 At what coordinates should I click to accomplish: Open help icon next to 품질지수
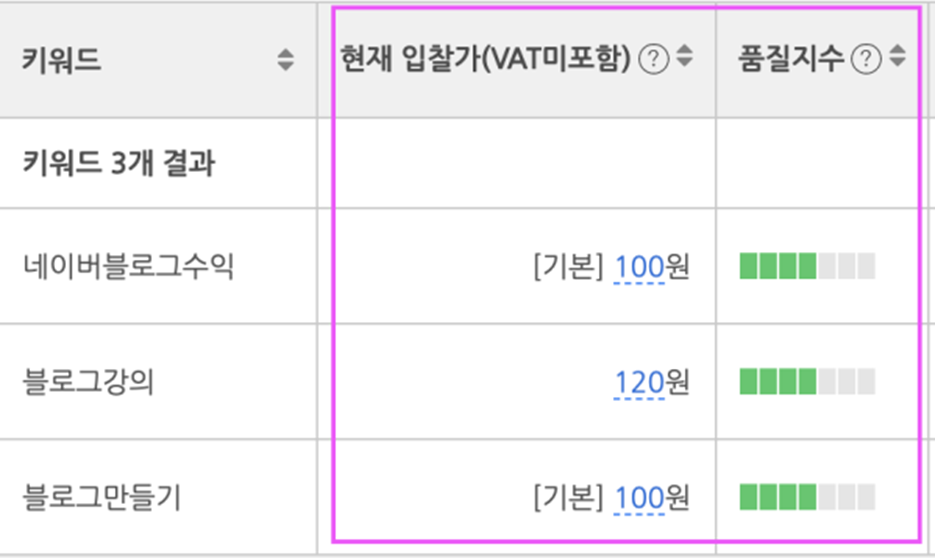(x=866, y=59)
